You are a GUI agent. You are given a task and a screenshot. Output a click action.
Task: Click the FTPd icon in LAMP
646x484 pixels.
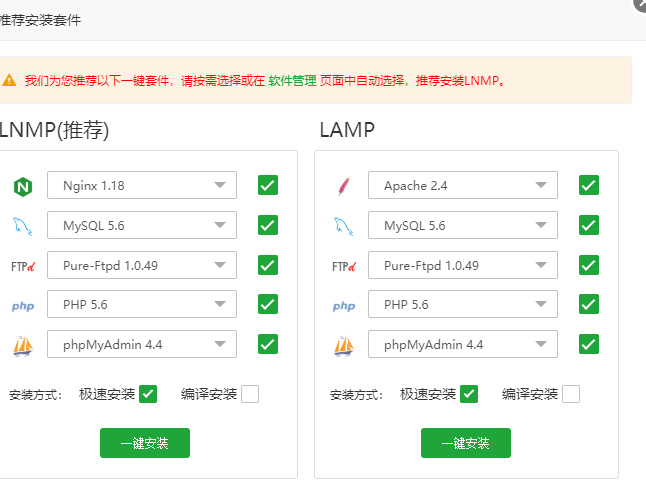click(344, 267)
